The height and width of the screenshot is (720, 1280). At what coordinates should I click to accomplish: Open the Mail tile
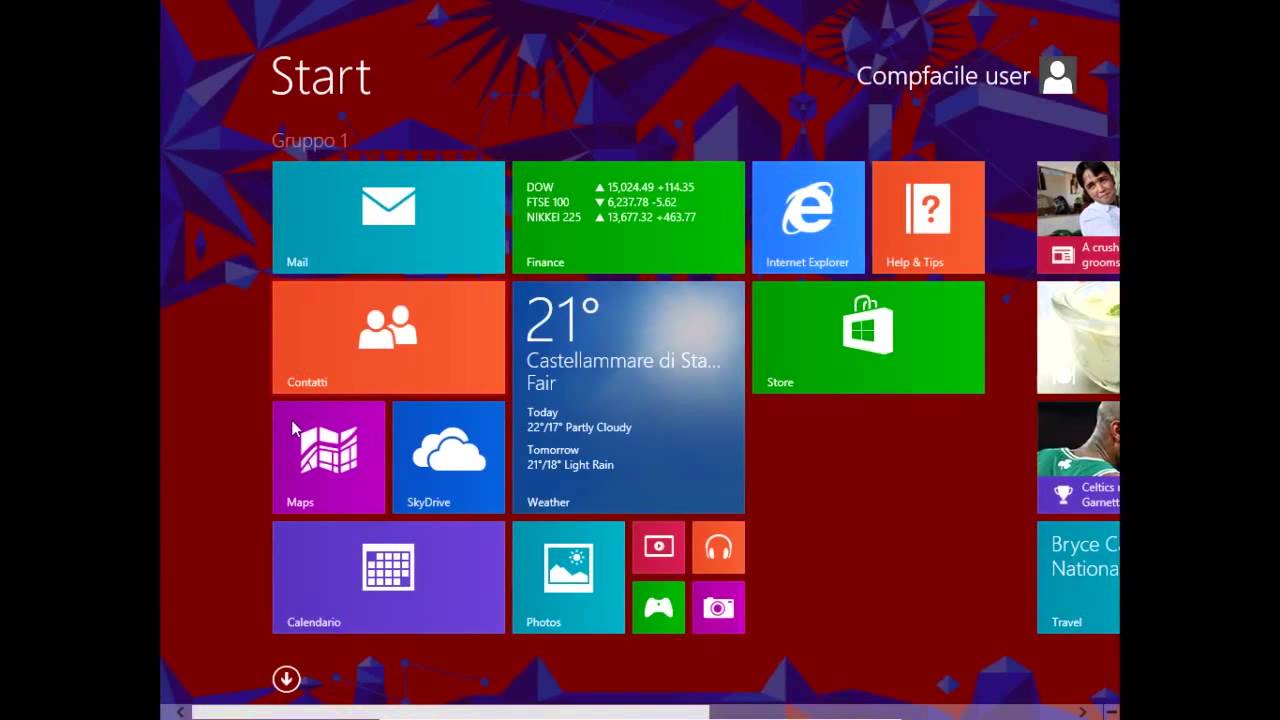pyautogui.click(x=388, y=217)
